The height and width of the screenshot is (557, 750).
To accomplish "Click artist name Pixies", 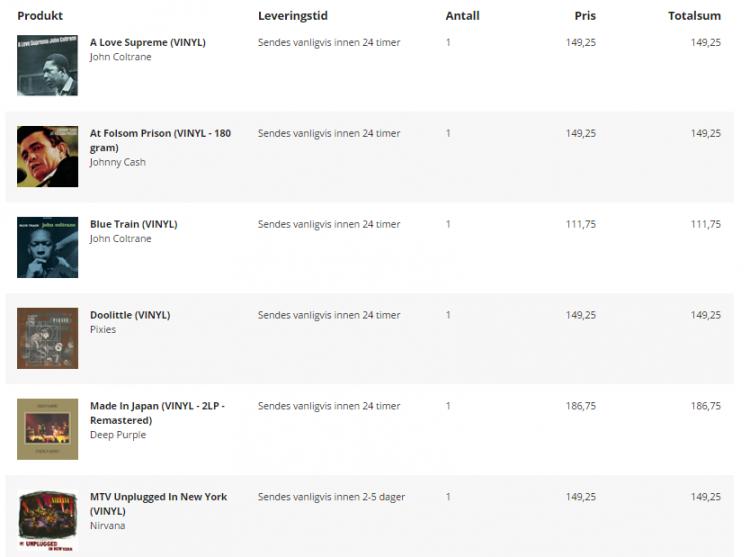I will 103,329.
